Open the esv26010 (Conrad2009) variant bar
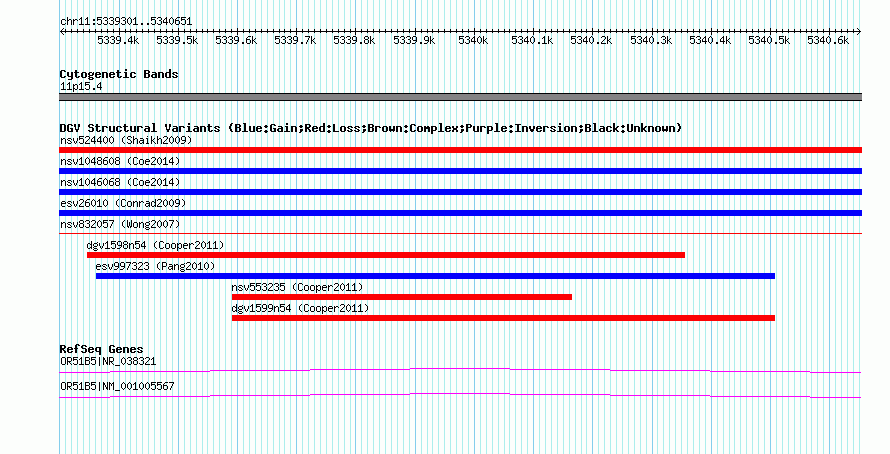Screen dimensions: 890x454 (460, 213)
